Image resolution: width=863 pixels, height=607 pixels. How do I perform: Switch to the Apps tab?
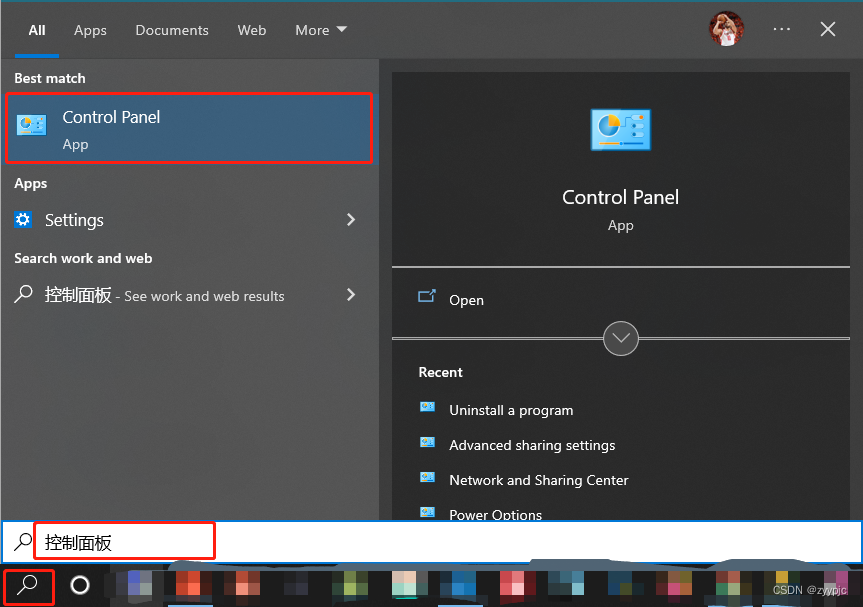[x=90, y=30]
